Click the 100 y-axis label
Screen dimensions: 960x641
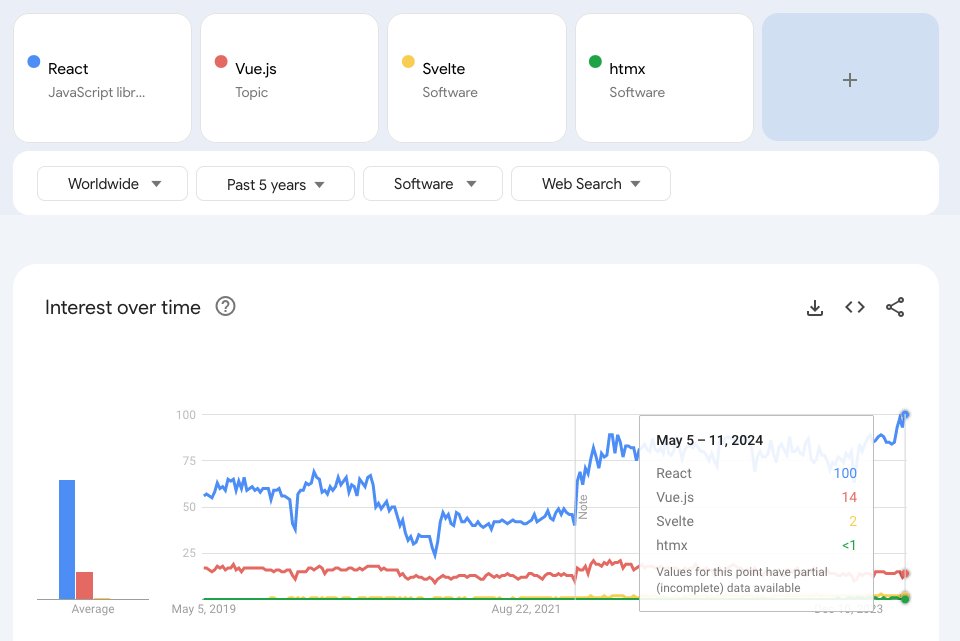tap(186, 414)
